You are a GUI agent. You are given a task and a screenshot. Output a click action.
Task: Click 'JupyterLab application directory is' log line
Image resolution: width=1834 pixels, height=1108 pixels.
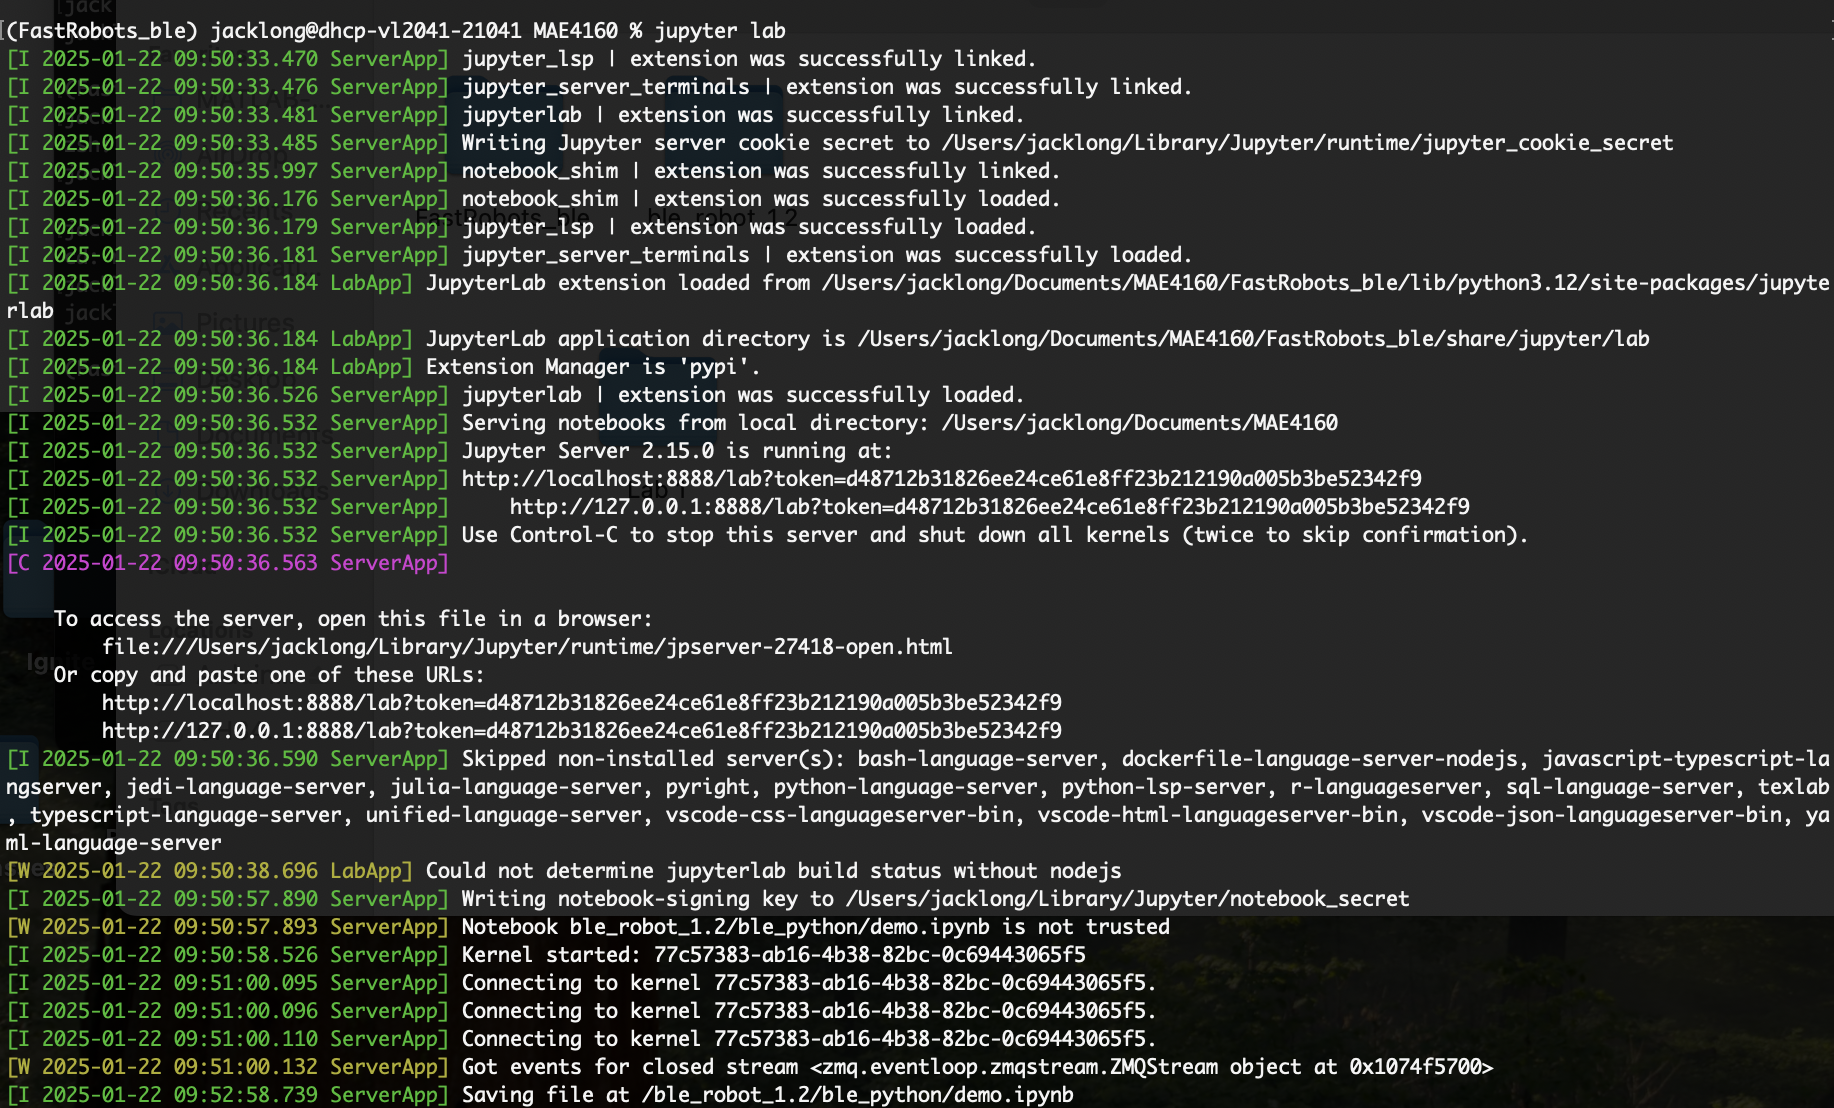[x=828, y=339]
